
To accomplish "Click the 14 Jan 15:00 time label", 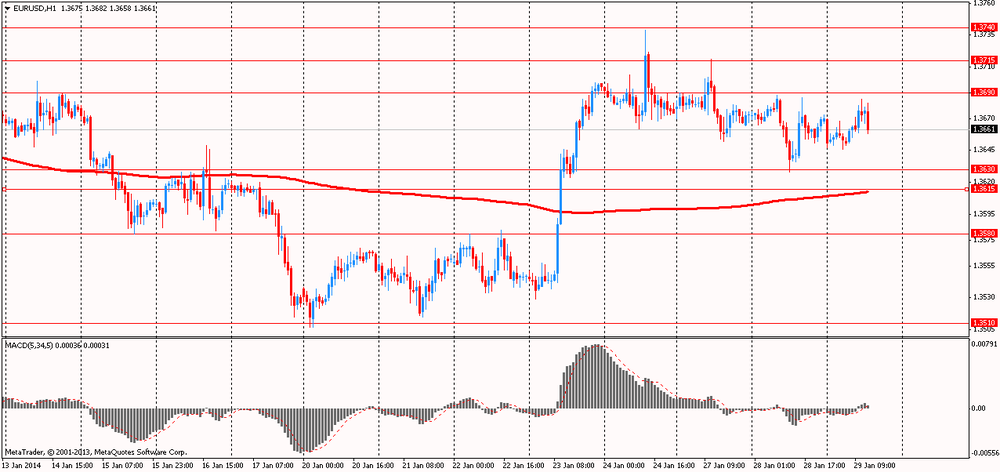I will (x=71, y=466).
